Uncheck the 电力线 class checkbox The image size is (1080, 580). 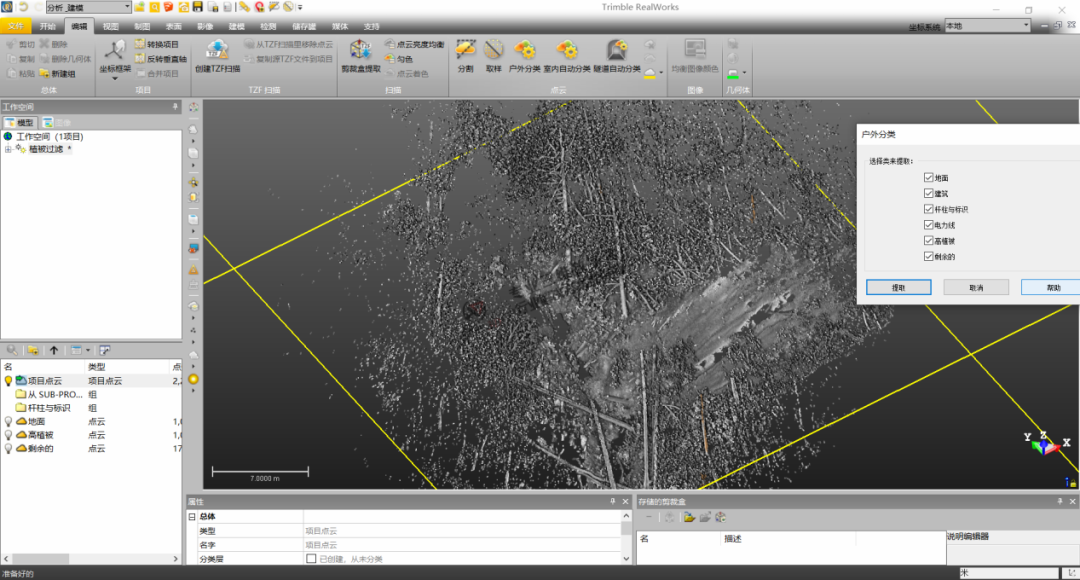929,224
